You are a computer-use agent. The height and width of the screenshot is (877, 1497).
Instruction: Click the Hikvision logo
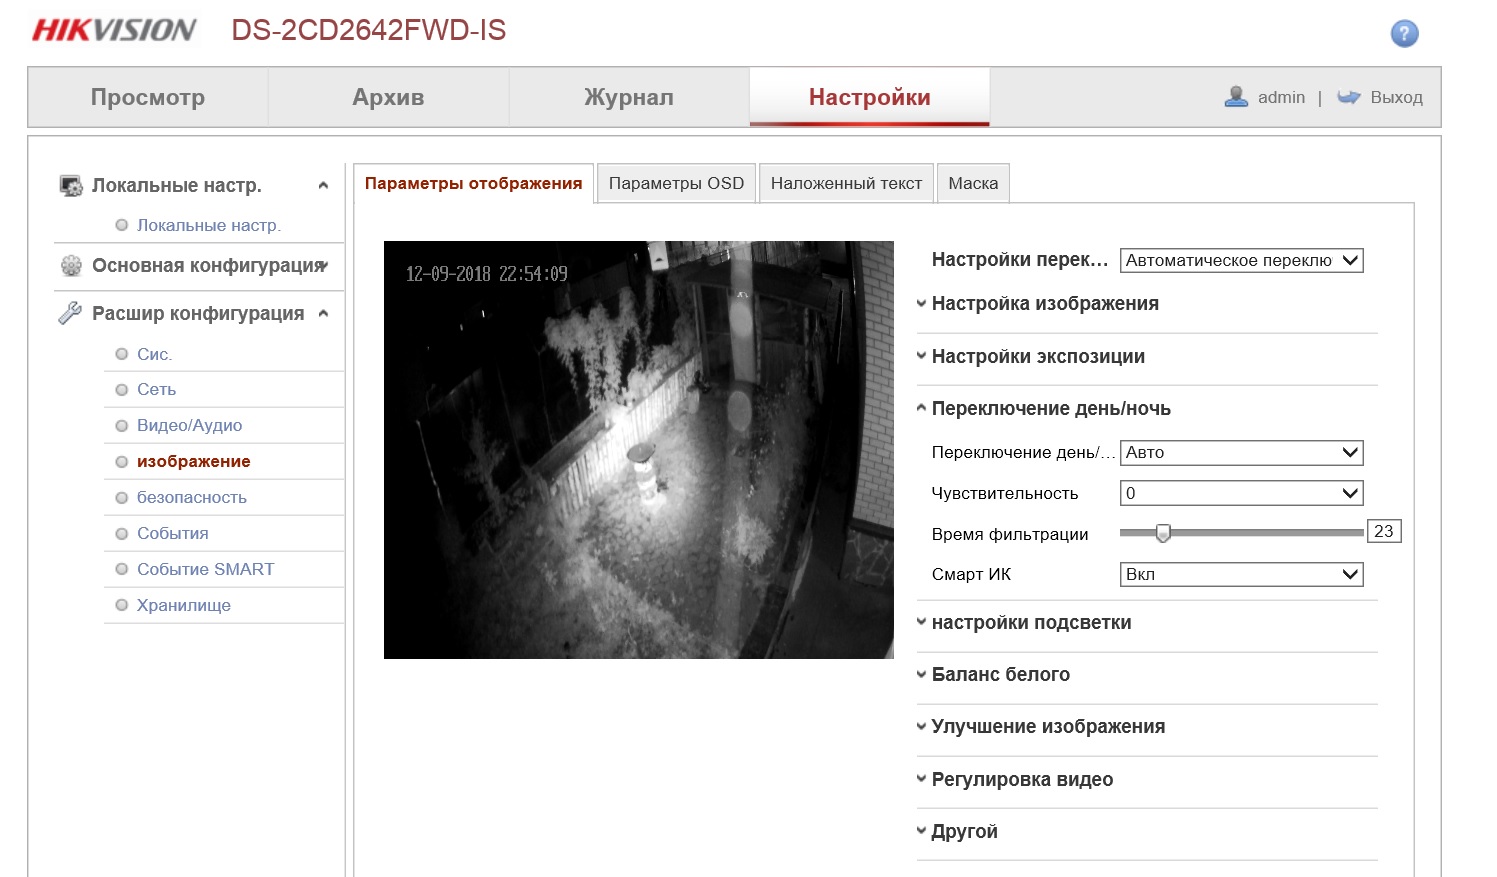(x=114, y=30)
